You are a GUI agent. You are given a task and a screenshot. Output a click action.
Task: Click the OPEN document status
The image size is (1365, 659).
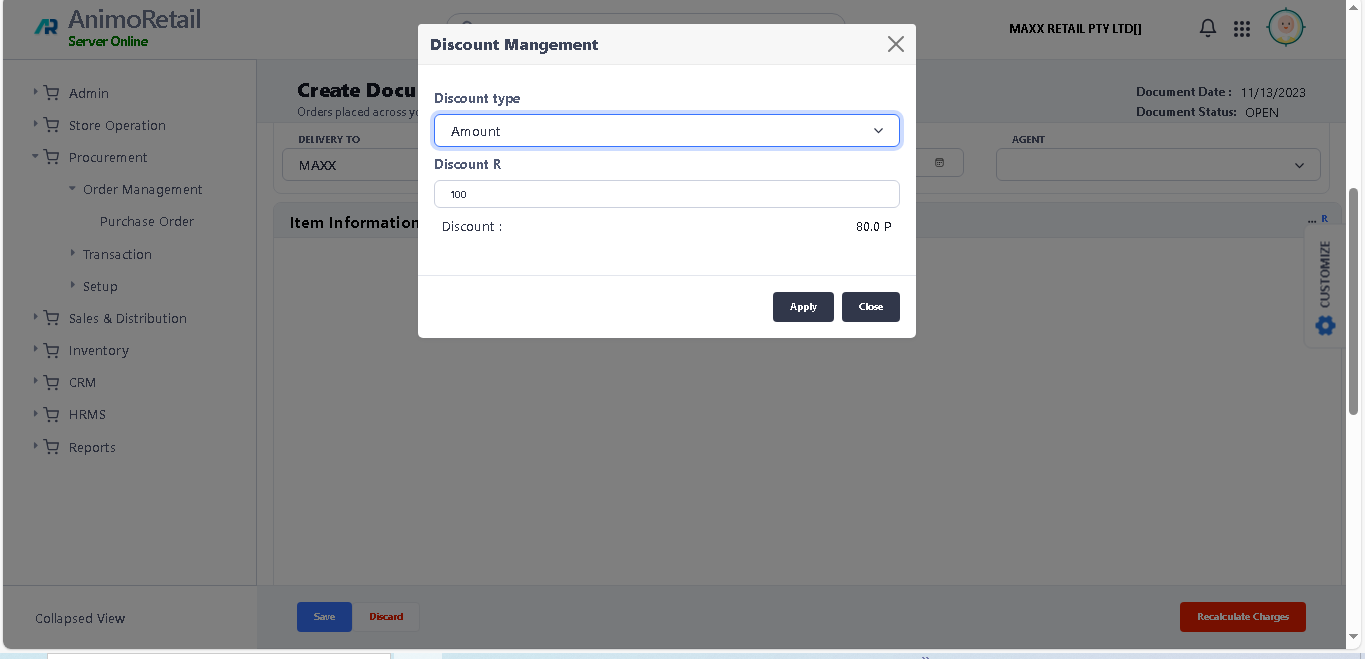[x=1262, y=112]
